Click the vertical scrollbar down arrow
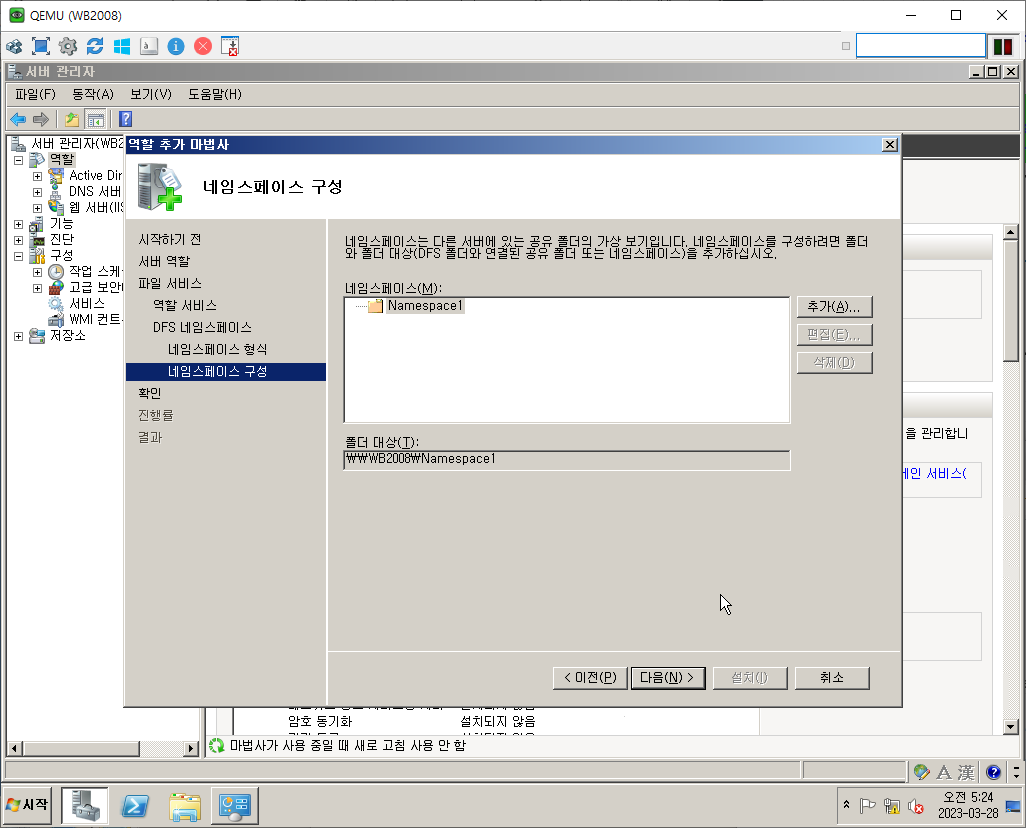Image resolution: width=1026 pixels, height=828 pixels. point(1010,726)
